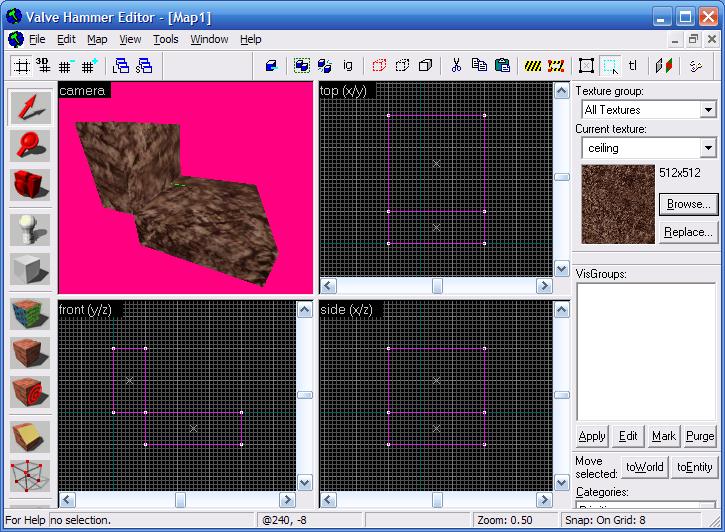Click the Save window state icon
Screen dimensions: 725x532
click(x=144, y=66)
